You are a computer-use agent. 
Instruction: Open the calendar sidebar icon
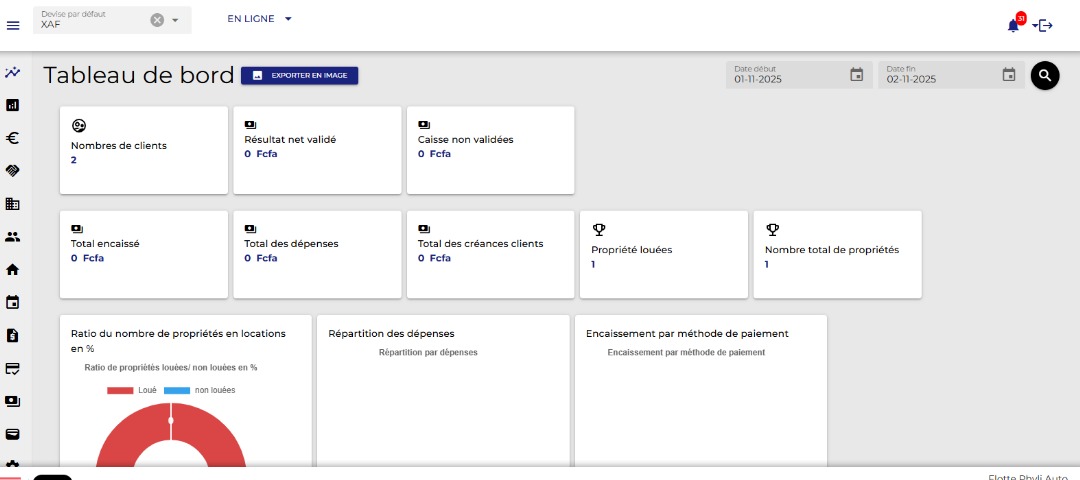pos(12,302)
